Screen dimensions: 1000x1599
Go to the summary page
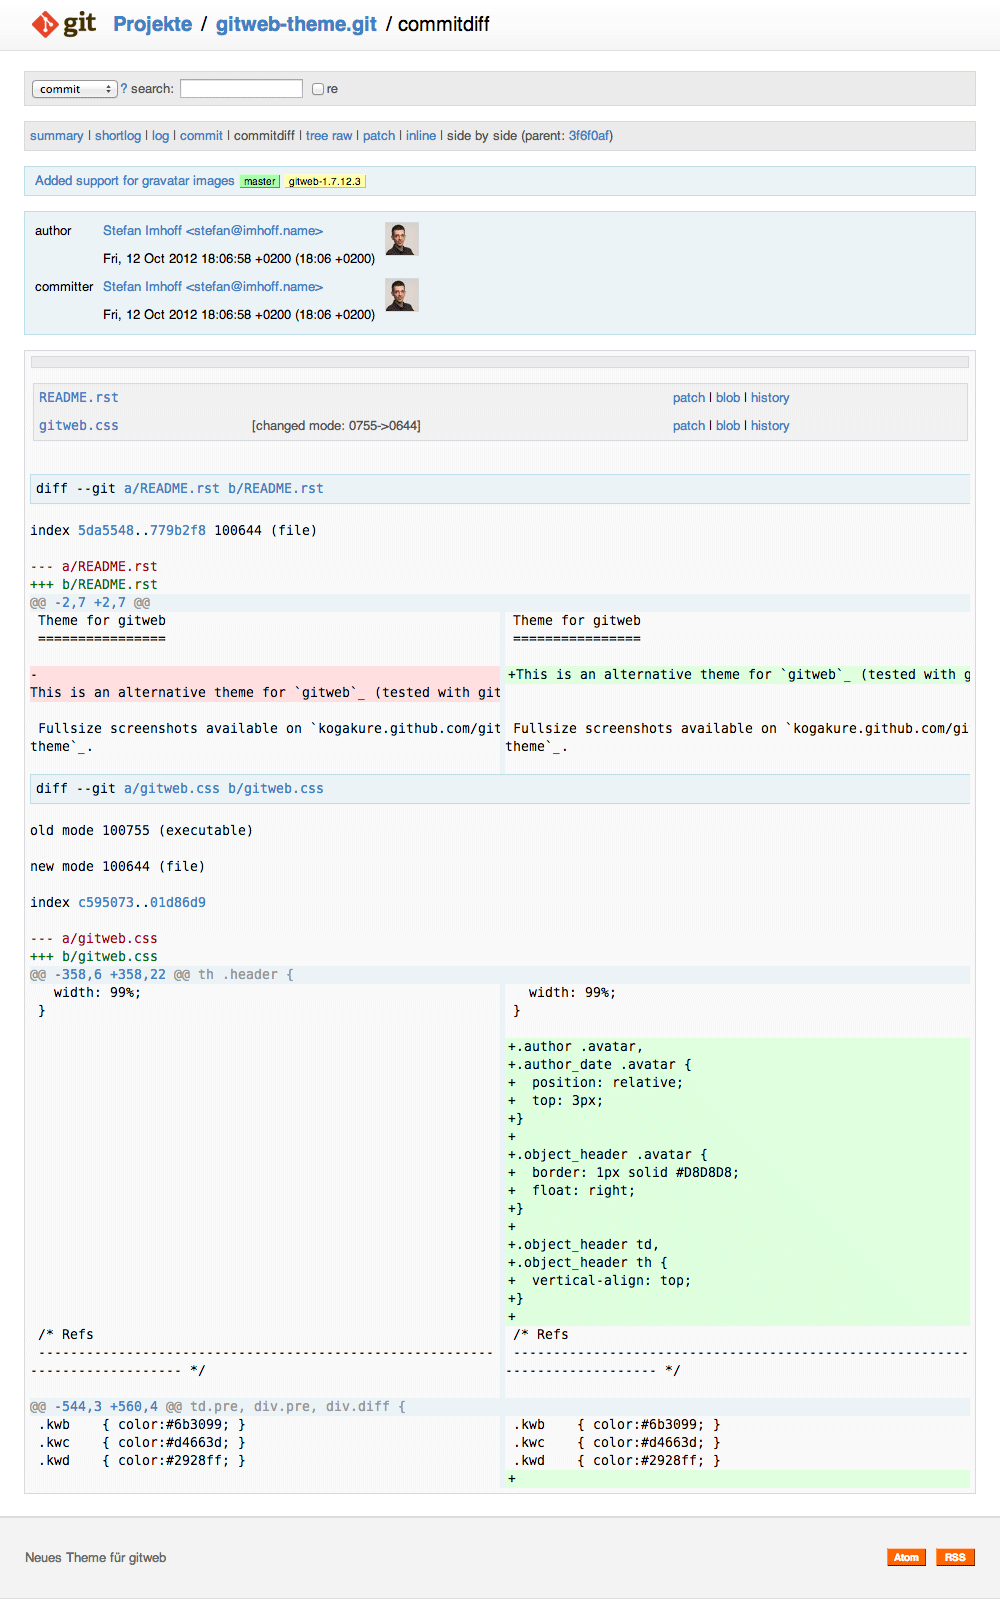click(x=57, y=136)
